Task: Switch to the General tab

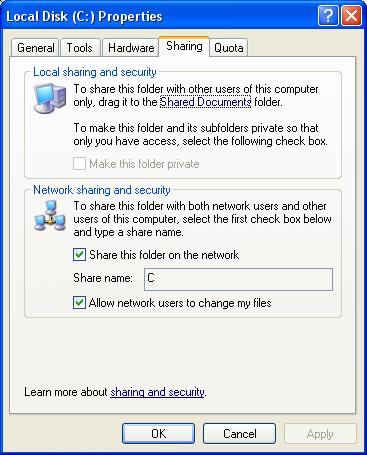Action: click(x=35, y=48)
